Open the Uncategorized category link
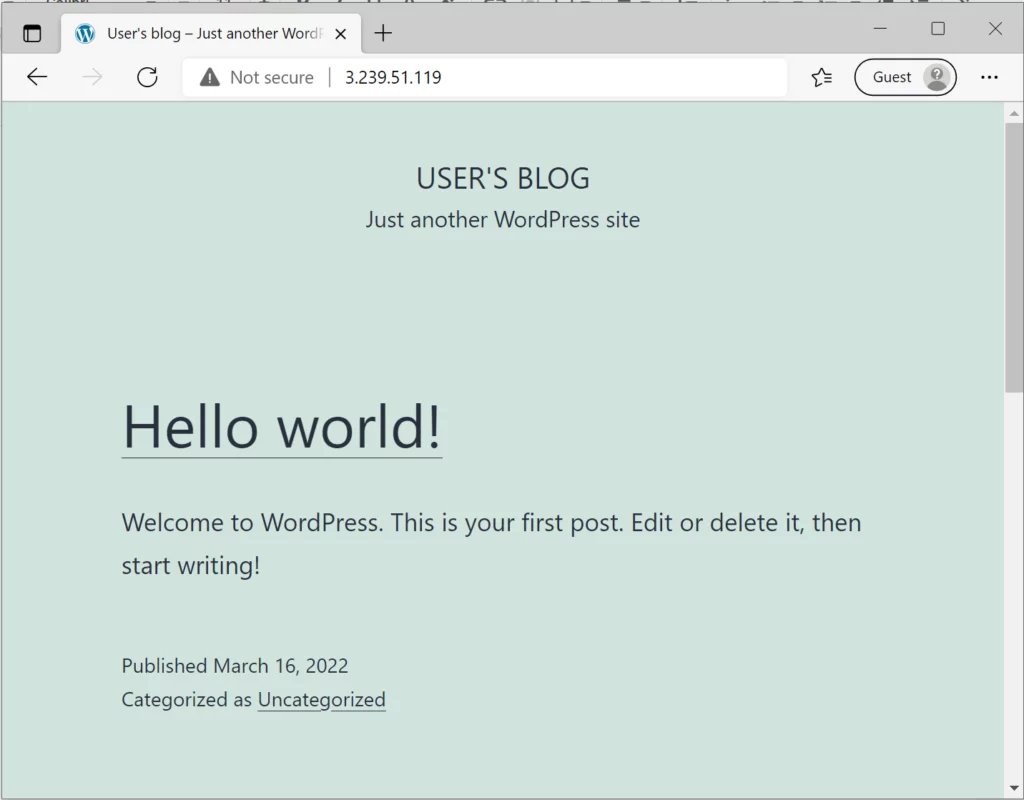 [321, 699]
